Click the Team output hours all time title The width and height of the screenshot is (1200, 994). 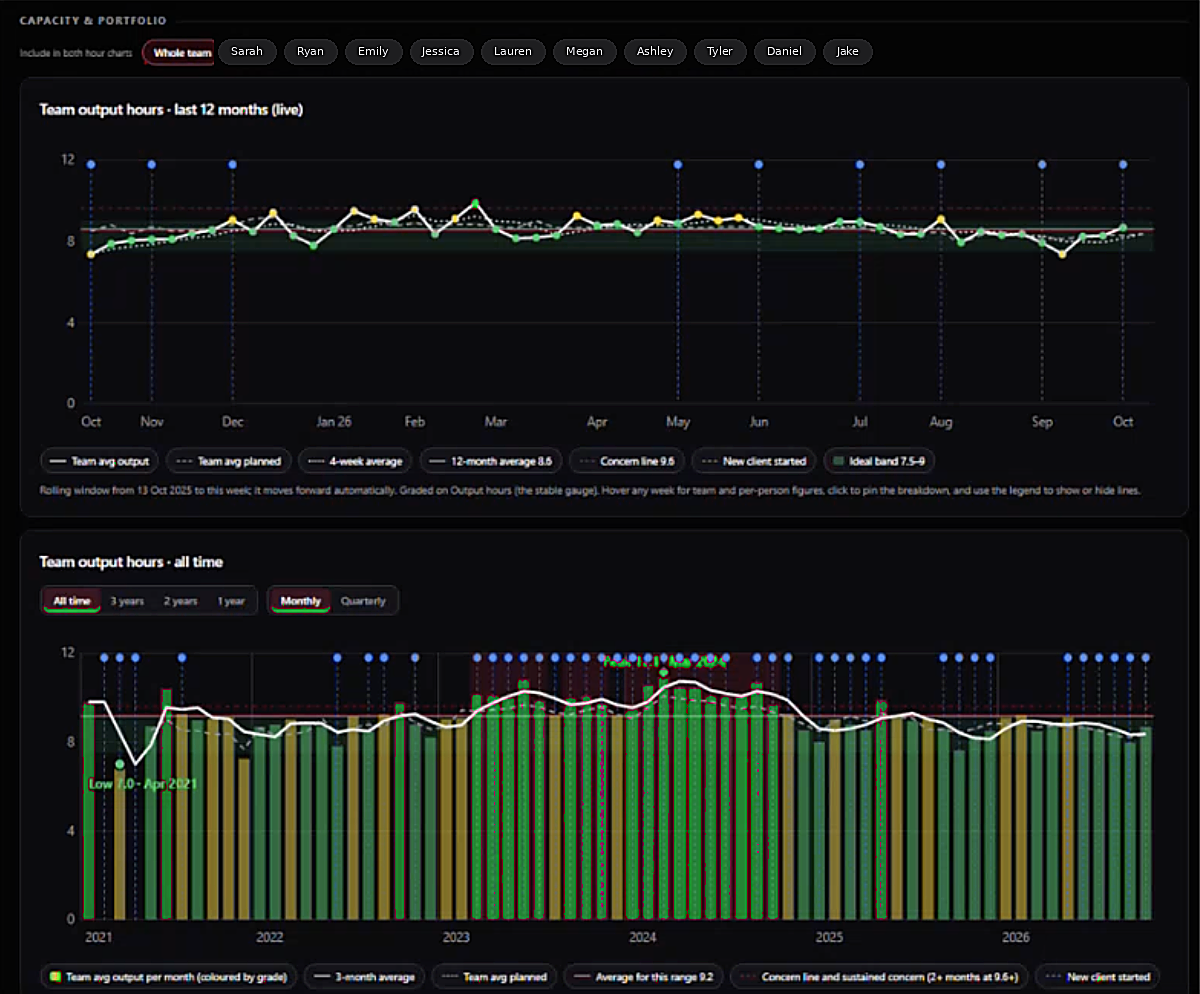pos(131,562)
